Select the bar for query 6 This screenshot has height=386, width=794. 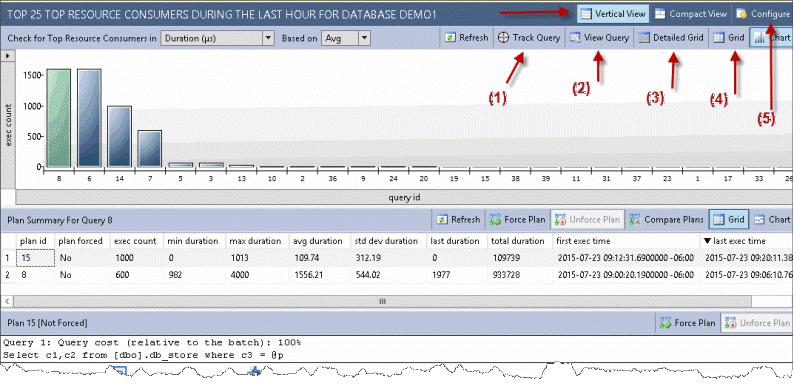90,118
